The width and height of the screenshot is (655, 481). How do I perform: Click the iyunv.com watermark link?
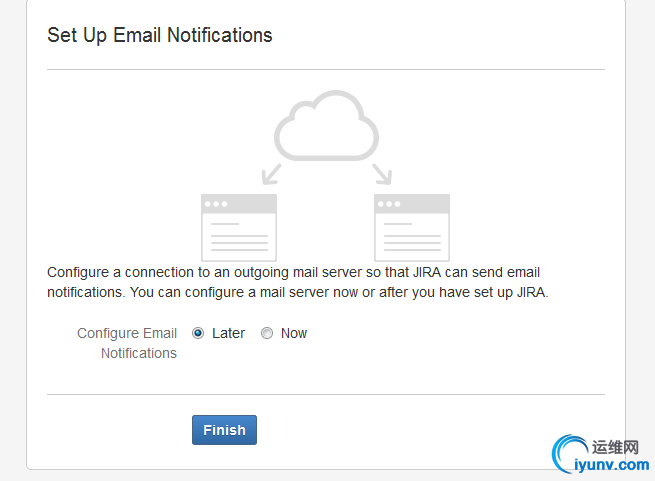pos(612,465)
